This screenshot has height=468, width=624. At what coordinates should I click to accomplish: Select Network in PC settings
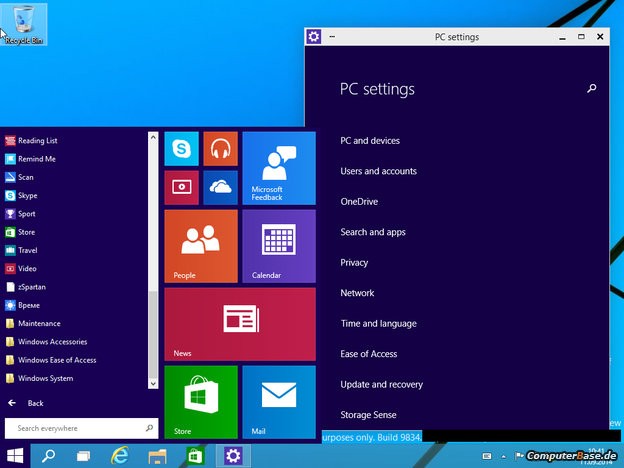point(357,293)
